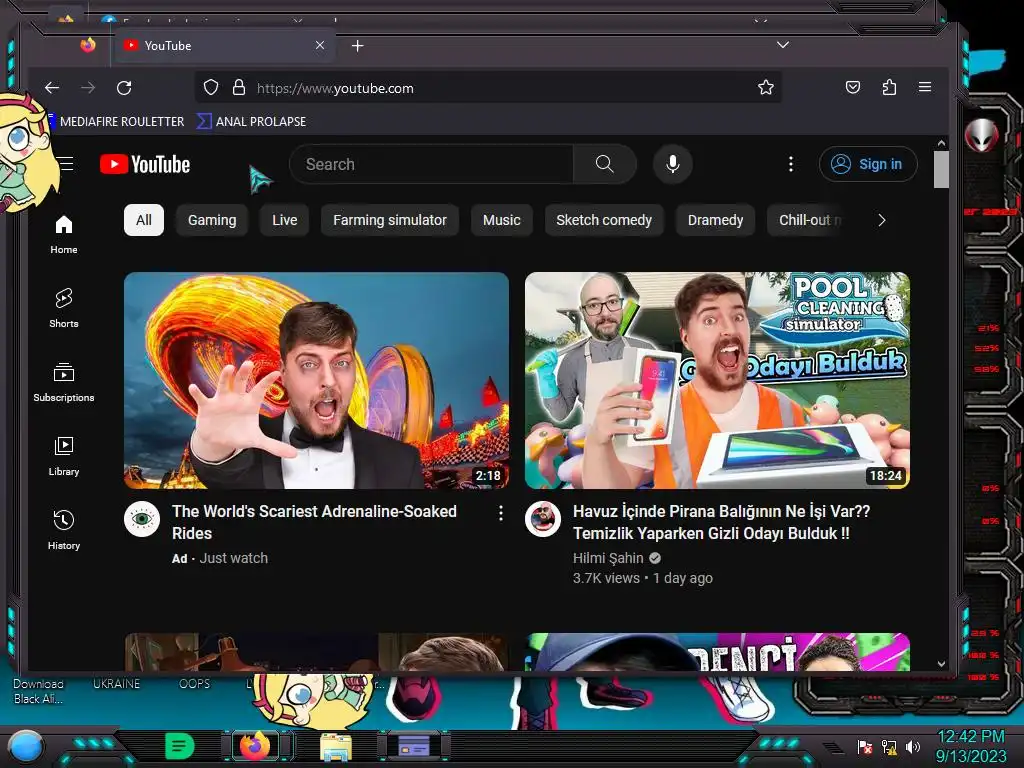Click the YouTube search magnifier button

[605, 164]
